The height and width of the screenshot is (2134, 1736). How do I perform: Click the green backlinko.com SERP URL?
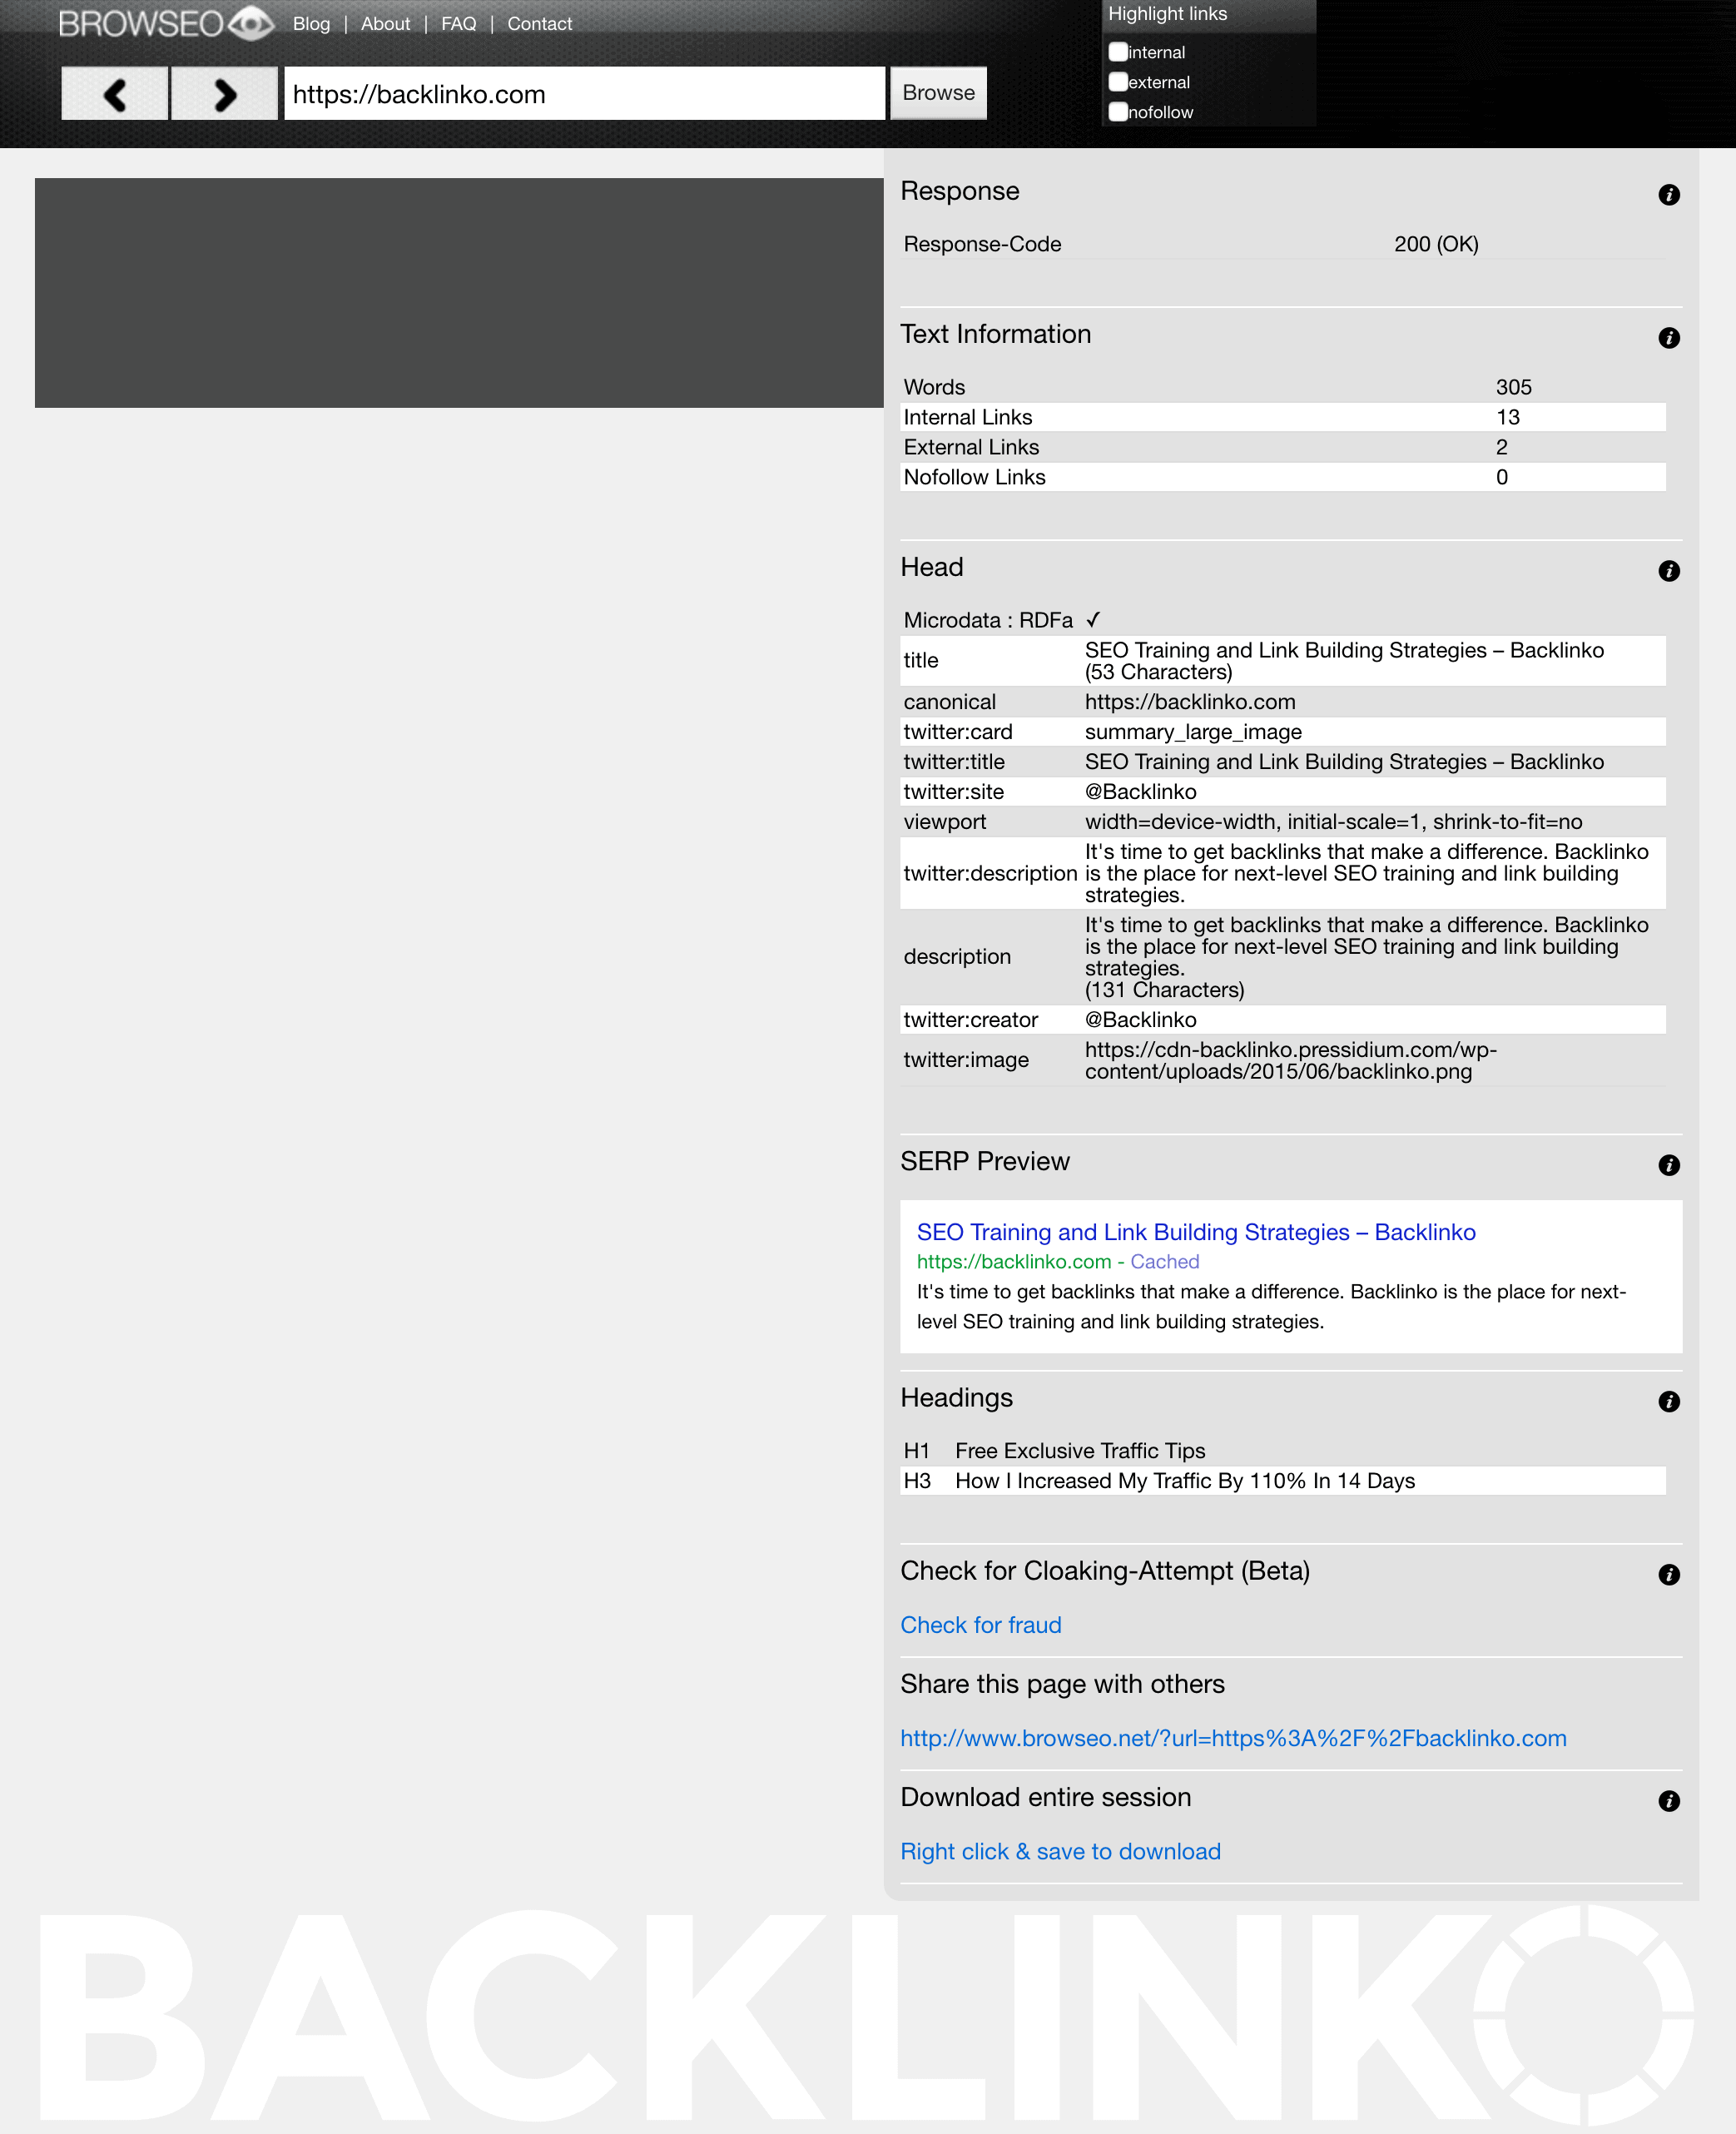click(x=1013, y=1262)
